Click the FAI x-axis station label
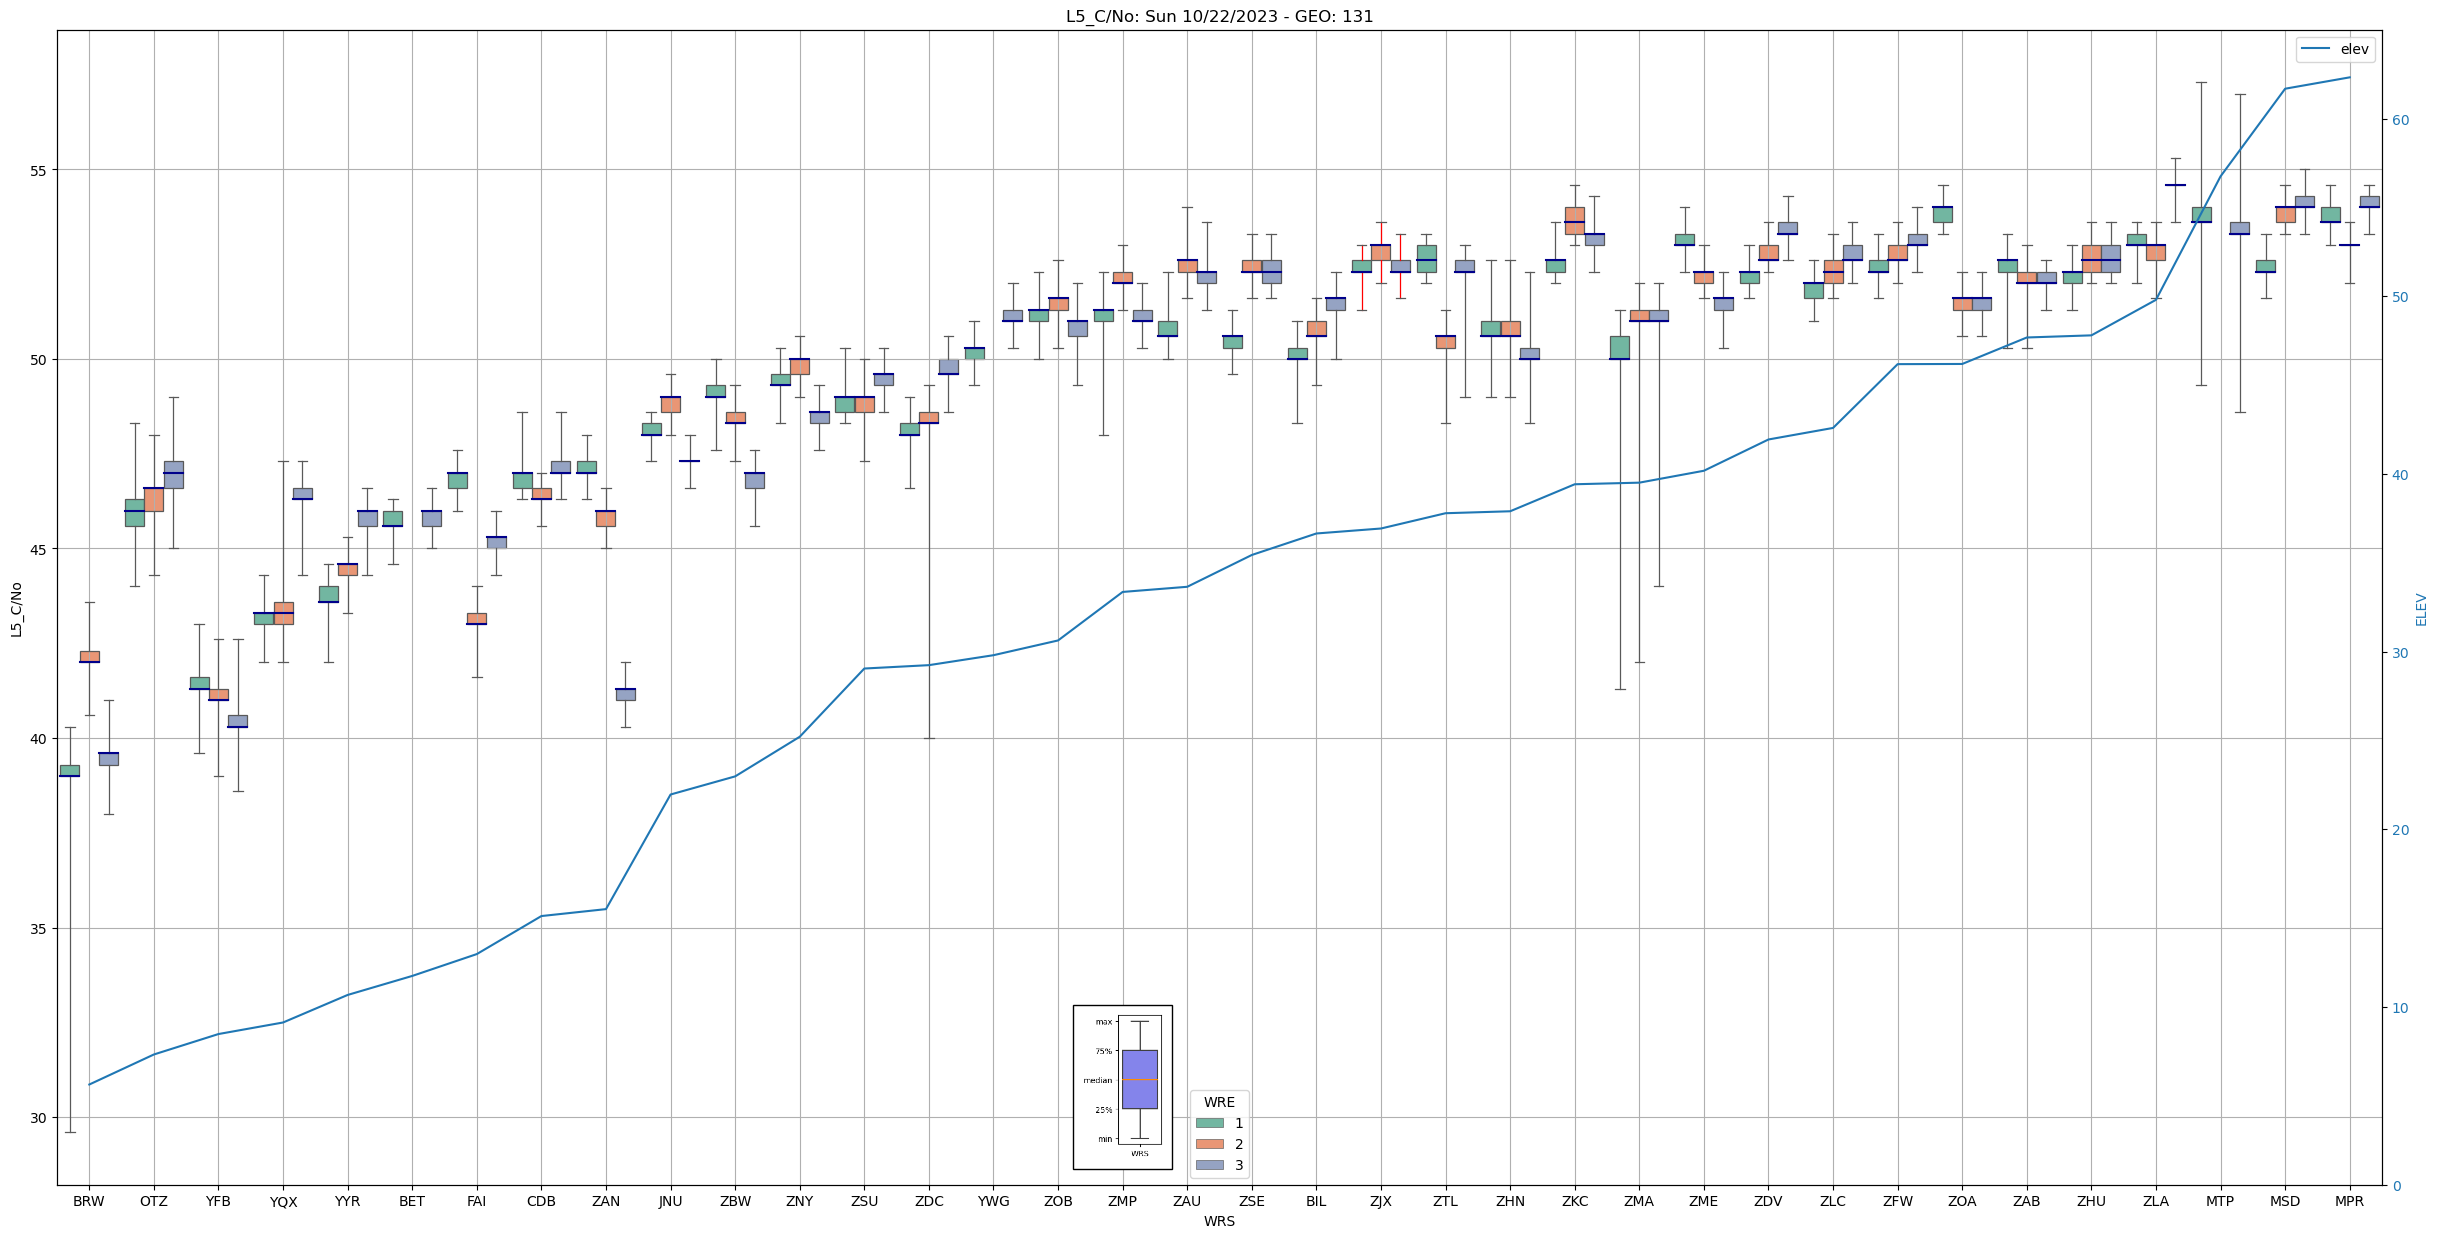Viewport: 2439px width, 1238px height. 476,1201
